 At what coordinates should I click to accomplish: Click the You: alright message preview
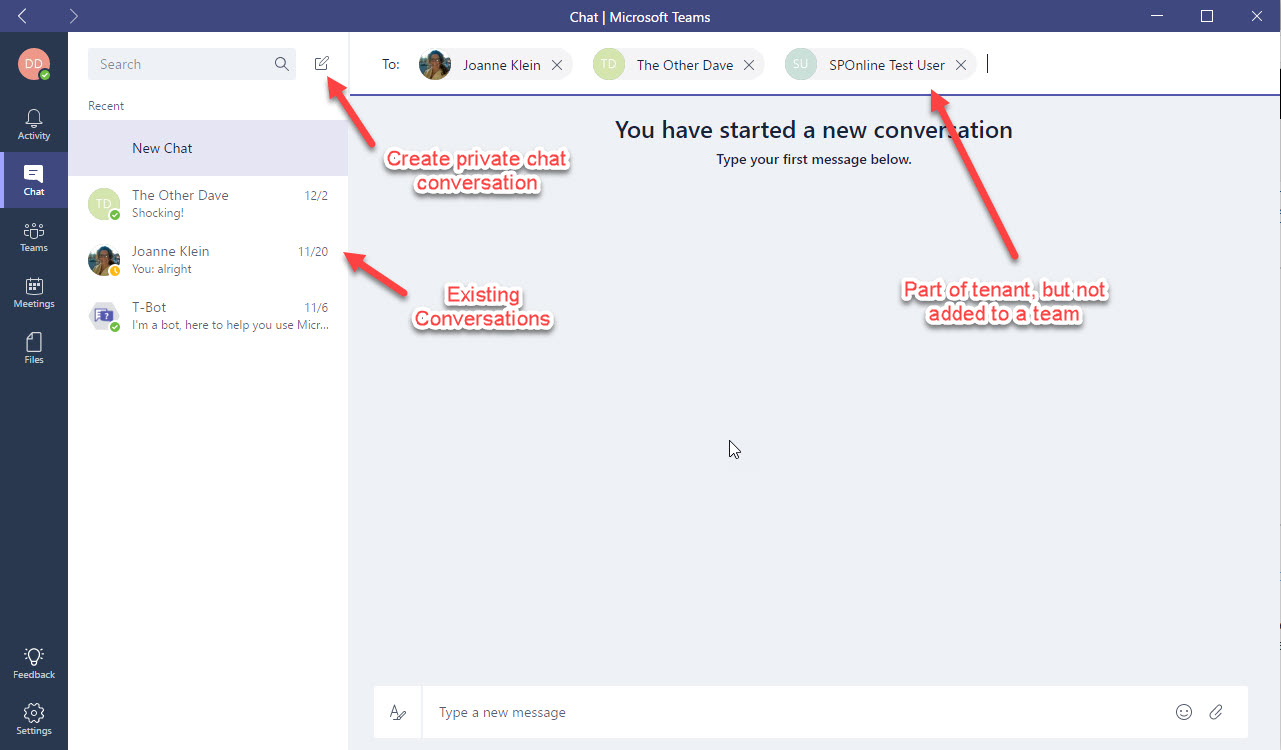(x=162, y=269)
